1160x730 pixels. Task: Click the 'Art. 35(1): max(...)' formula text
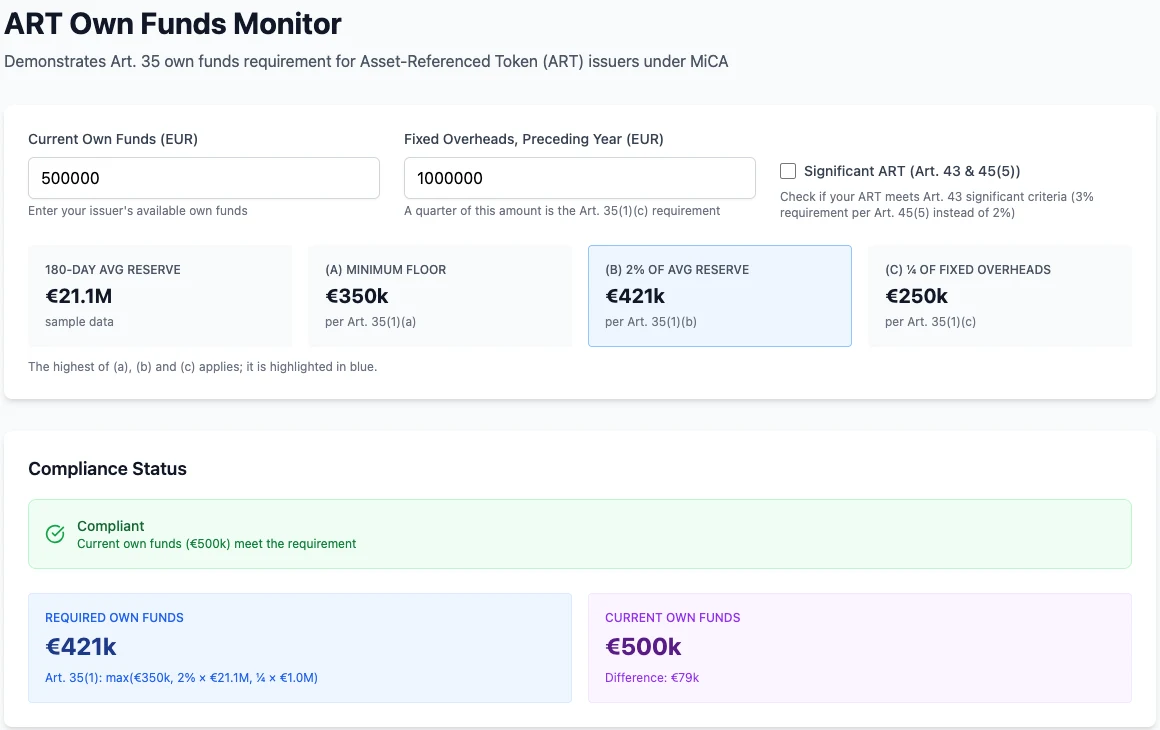pyautogui.click(x=181, y=677)
